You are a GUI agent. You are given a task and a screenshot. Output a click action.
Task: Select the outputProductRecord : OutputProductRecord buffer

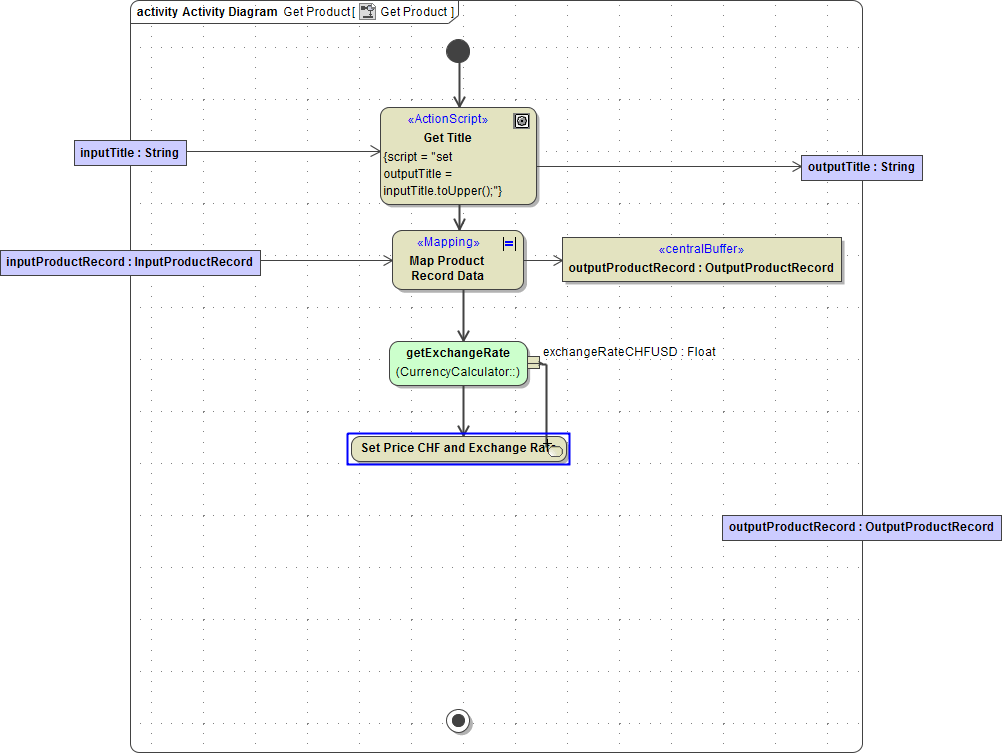[702, 267]
